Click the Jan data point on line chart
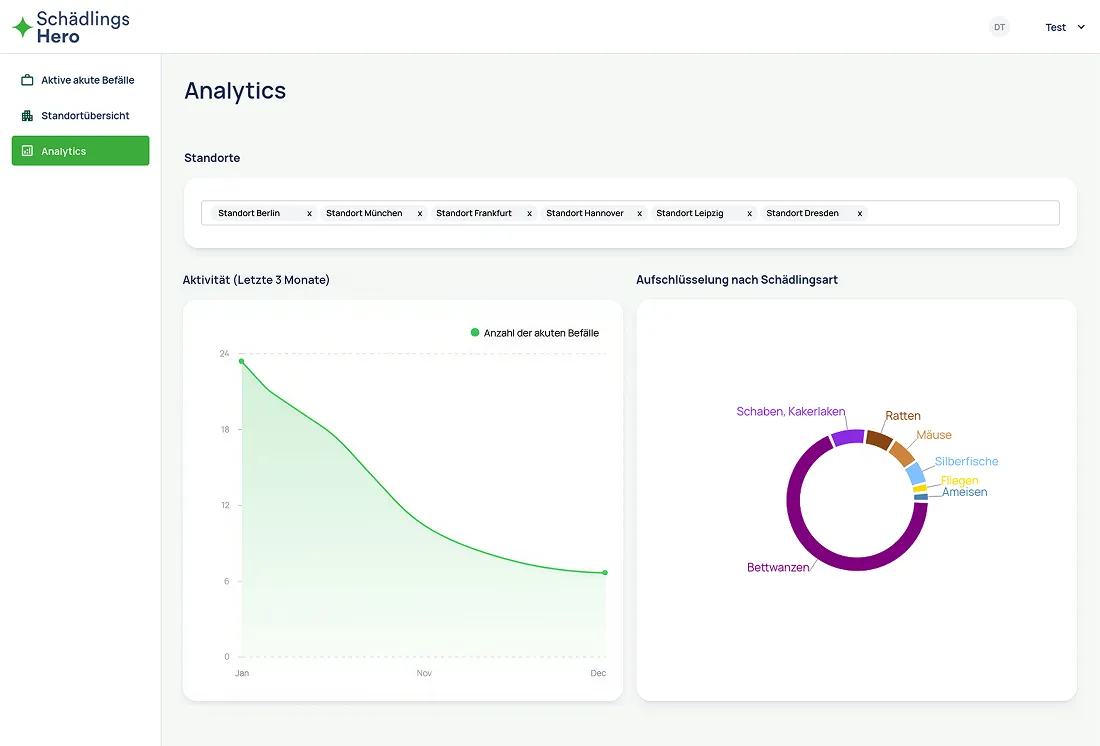The image size is (1100, 746). coord(242,361)
